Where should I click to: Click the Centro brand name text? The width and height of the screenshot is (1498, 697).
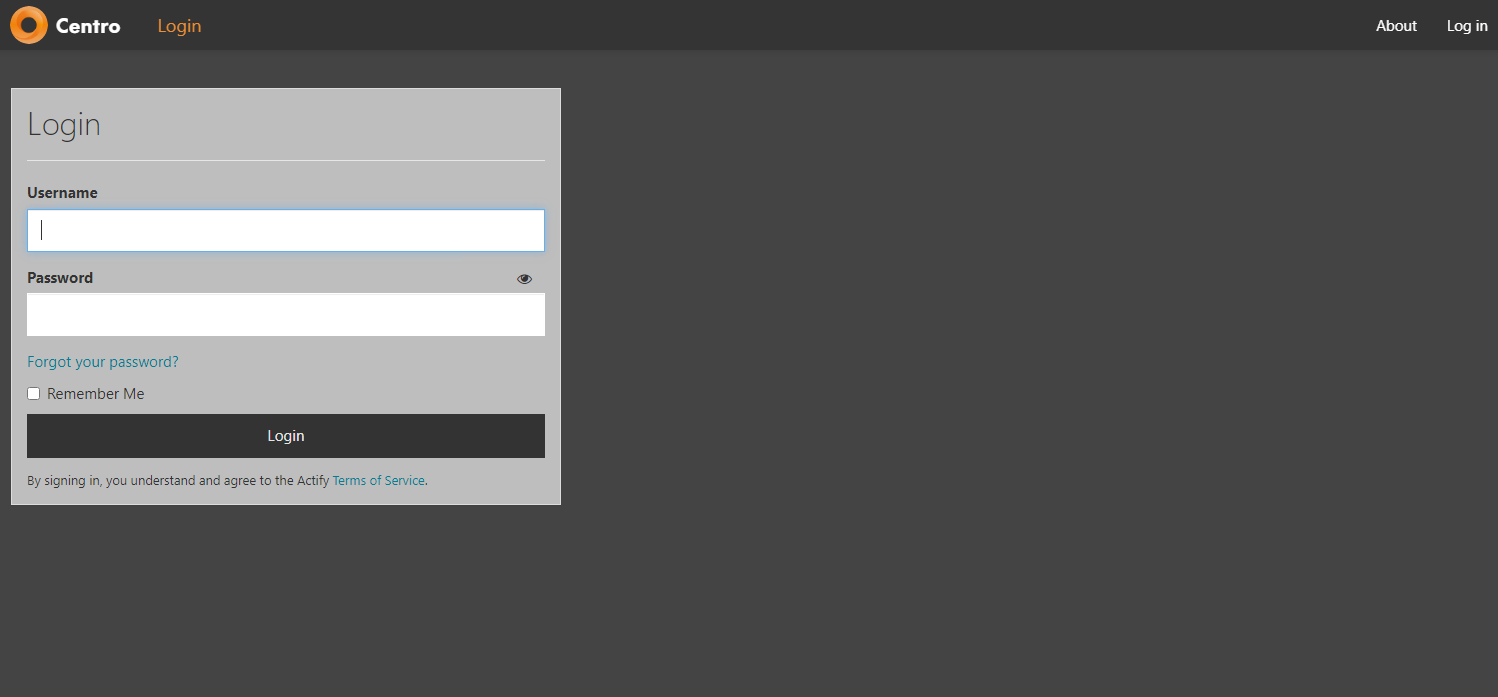point(88,26)
